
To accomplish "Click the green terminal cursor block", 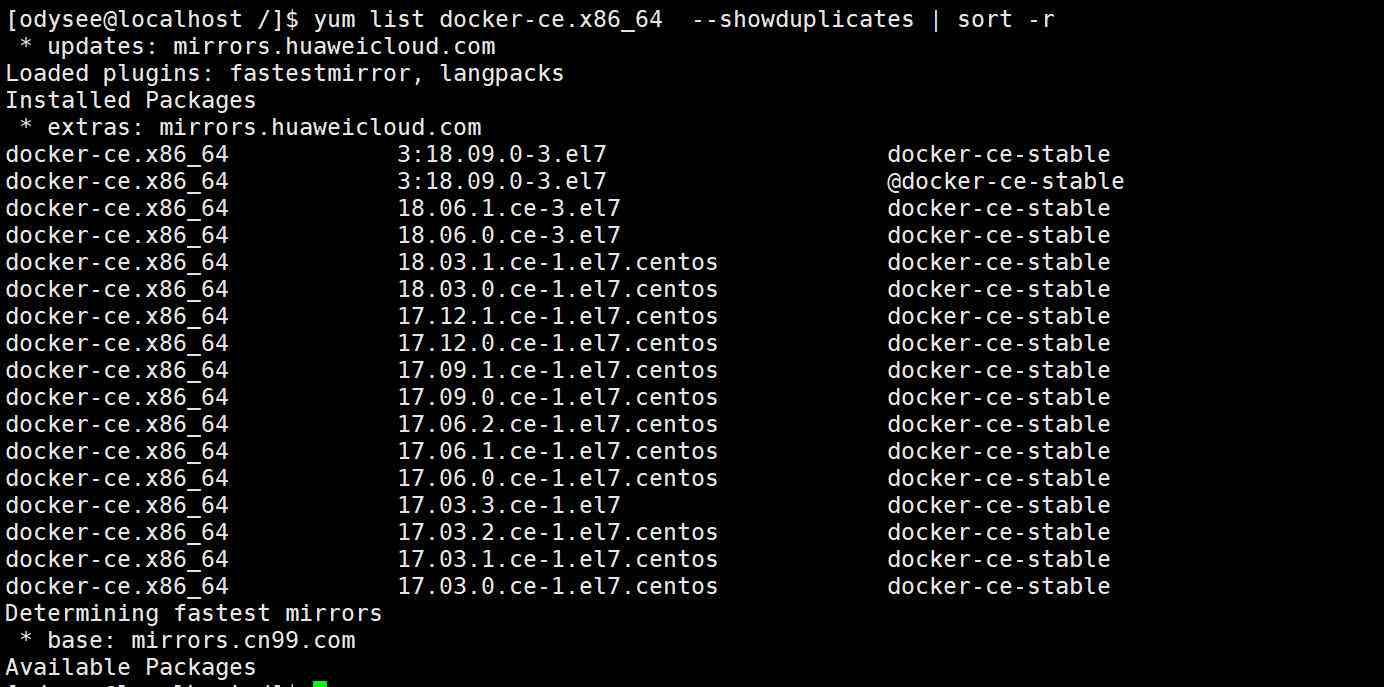I will (319, 684).
